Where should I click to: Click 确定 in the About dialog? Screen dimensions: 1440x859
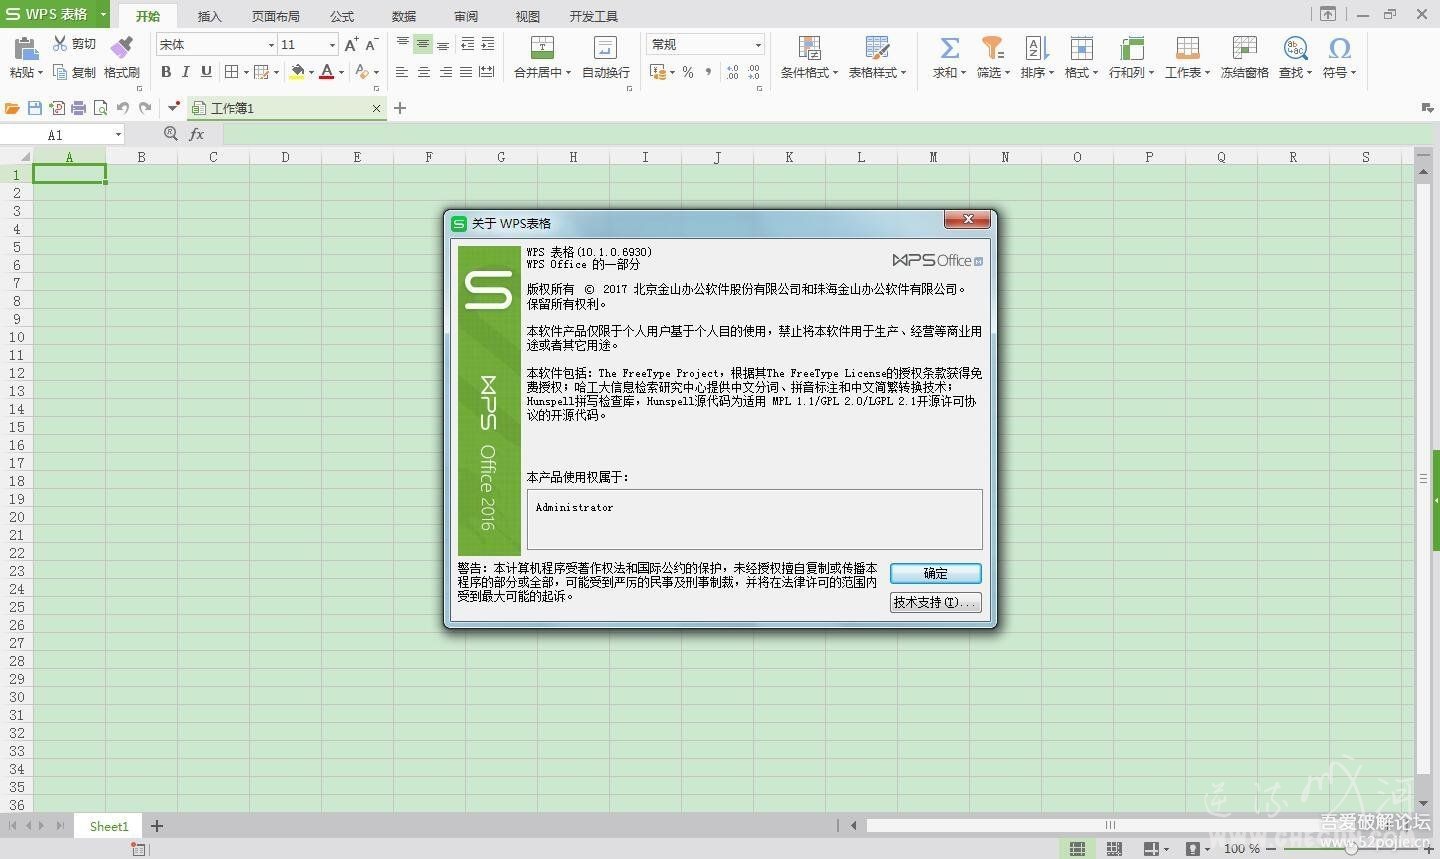tap(936, 573)
